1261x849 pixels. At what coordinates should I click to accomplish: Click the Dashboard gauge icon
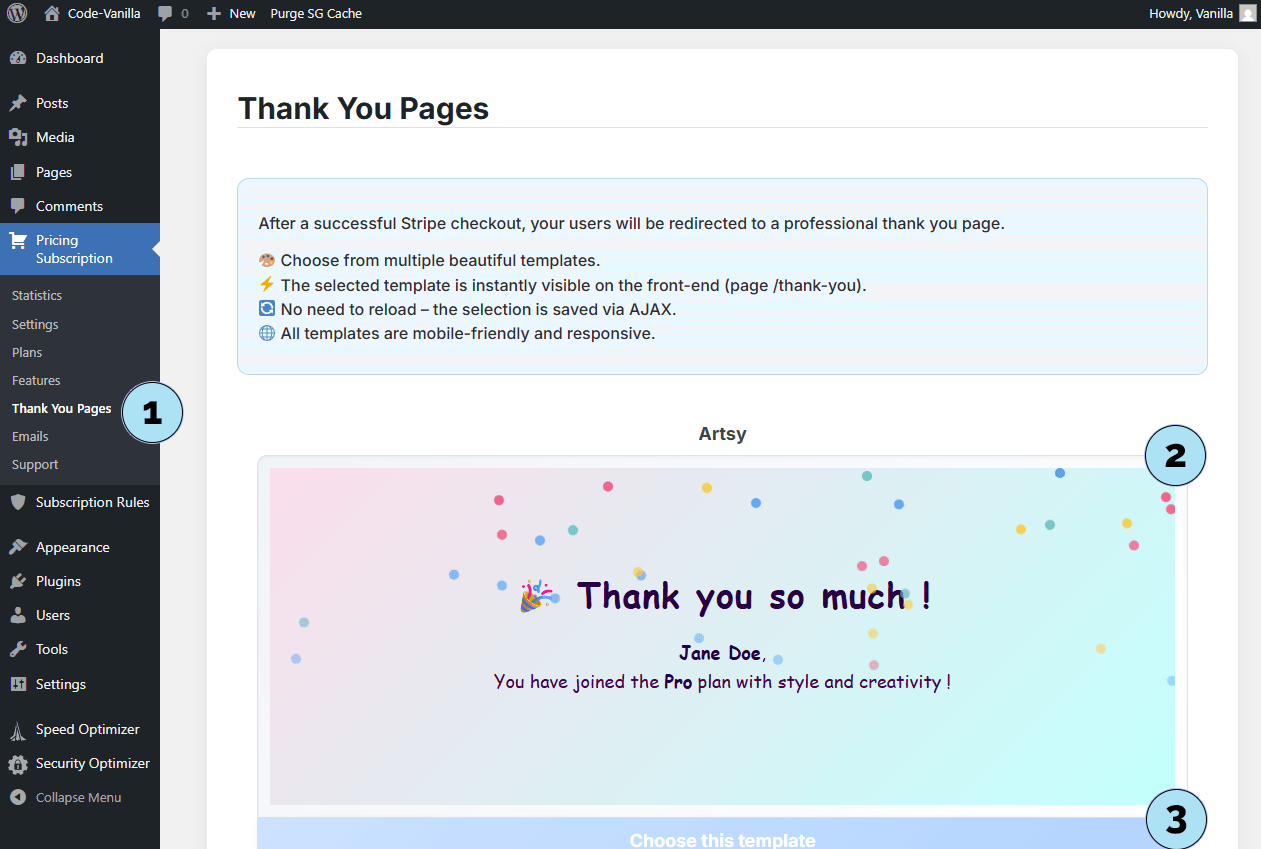coord(18,59)
